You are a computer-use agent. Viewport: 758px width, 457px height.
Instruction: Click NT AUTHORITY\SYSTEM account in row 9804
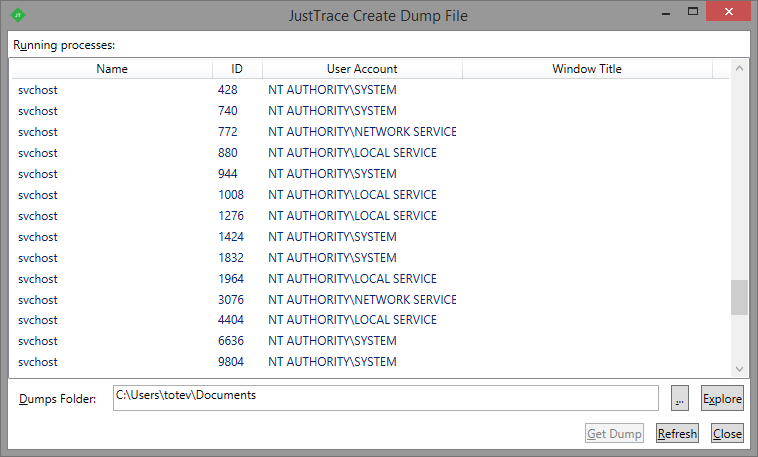point(333,362)
